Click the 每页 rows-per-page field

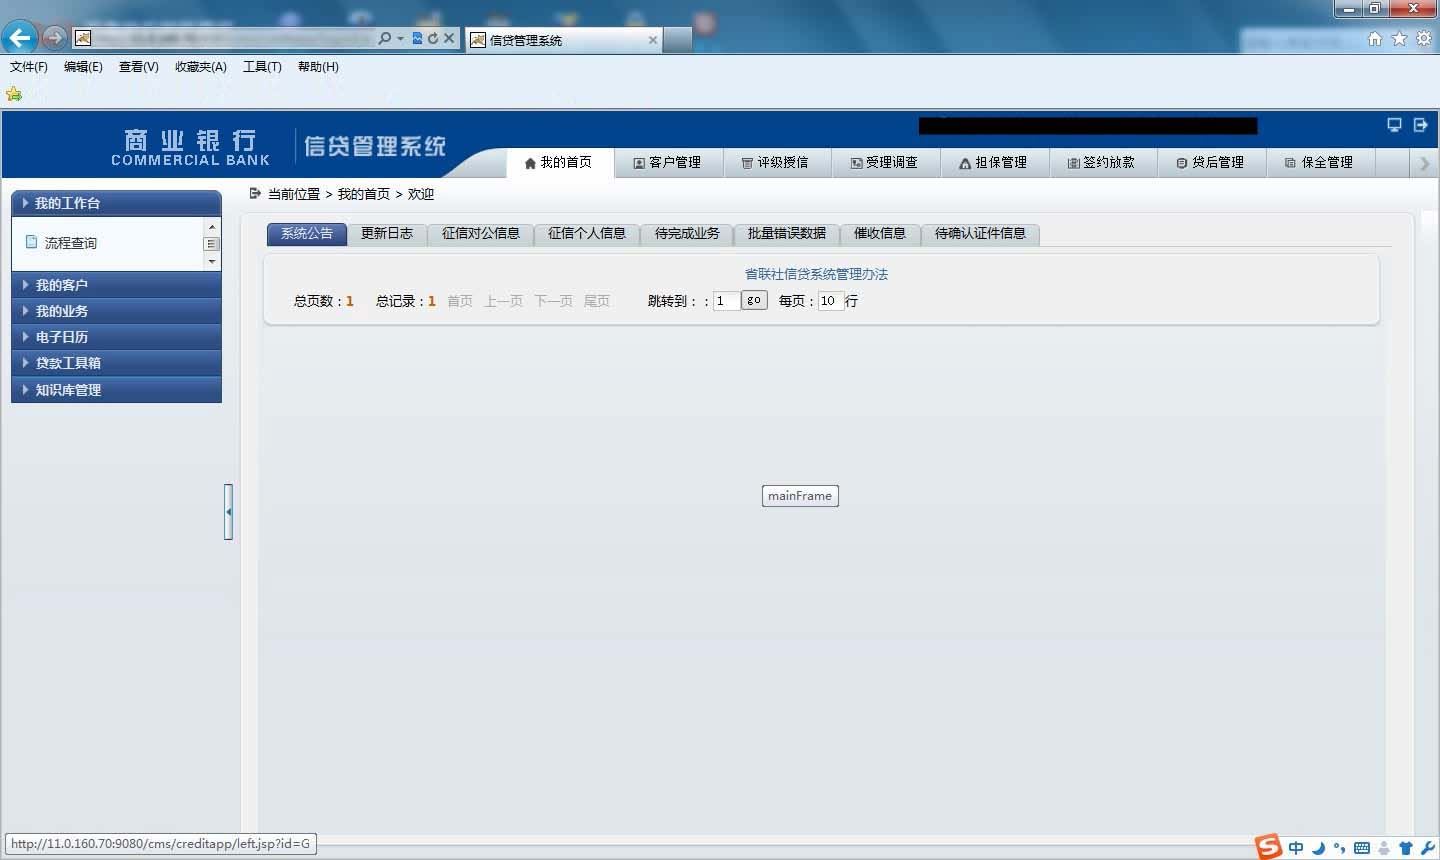coord(831,301)
